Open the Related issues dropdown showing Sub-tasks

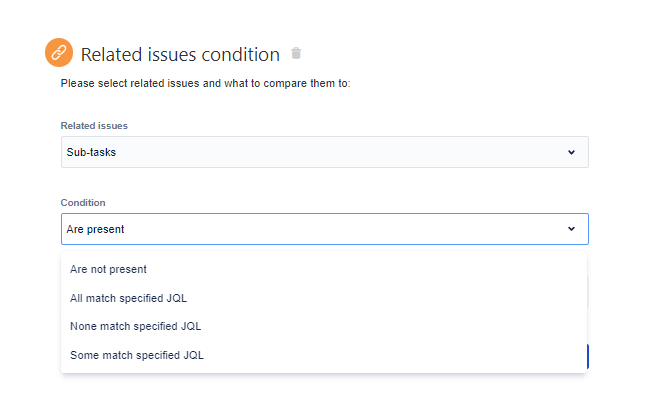324,152
